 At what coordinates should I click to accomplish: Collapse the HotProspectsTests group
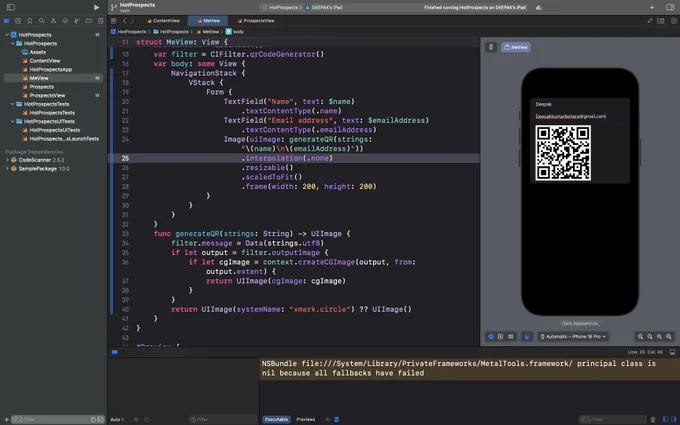point(13,104)
